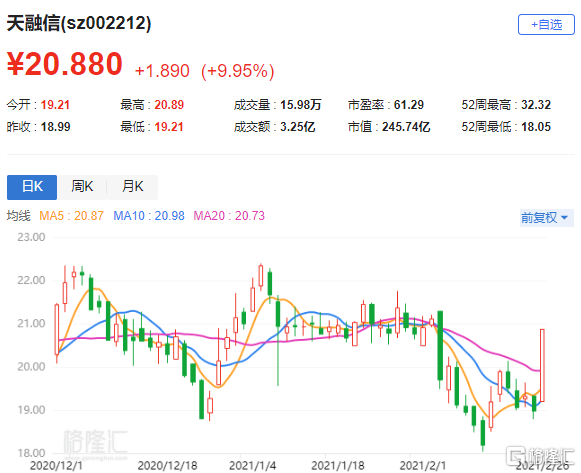The image size is (581, 473).
Task: Click the 2020/12/1 date axis label
Action: tap(56, 466)
